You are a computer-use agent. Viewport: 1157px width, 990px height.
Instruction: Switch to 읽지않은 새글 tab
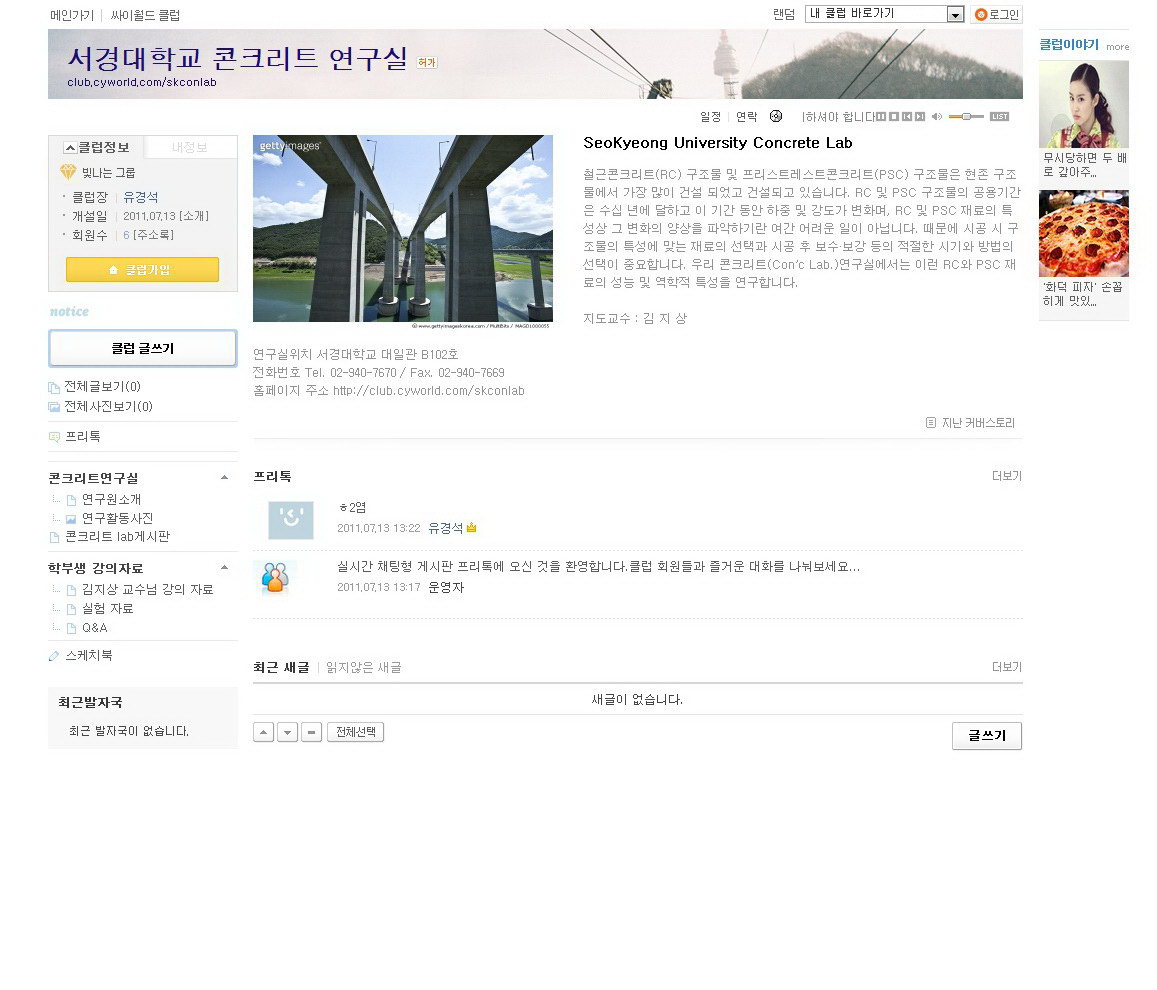click(364, 667)
